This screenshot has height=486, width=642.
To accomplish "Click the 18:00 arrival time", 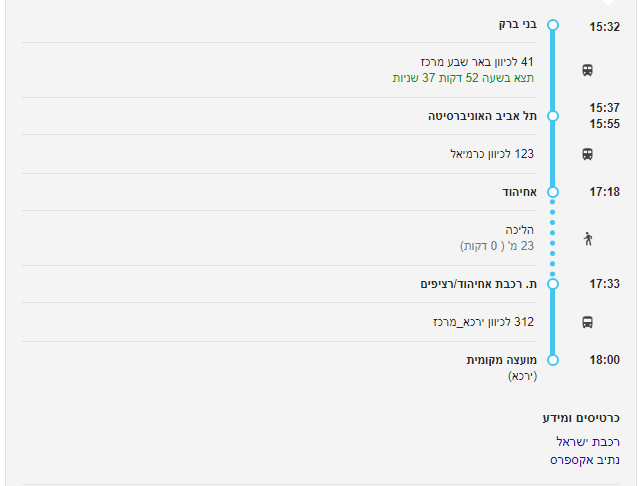I will click(604, 360).
